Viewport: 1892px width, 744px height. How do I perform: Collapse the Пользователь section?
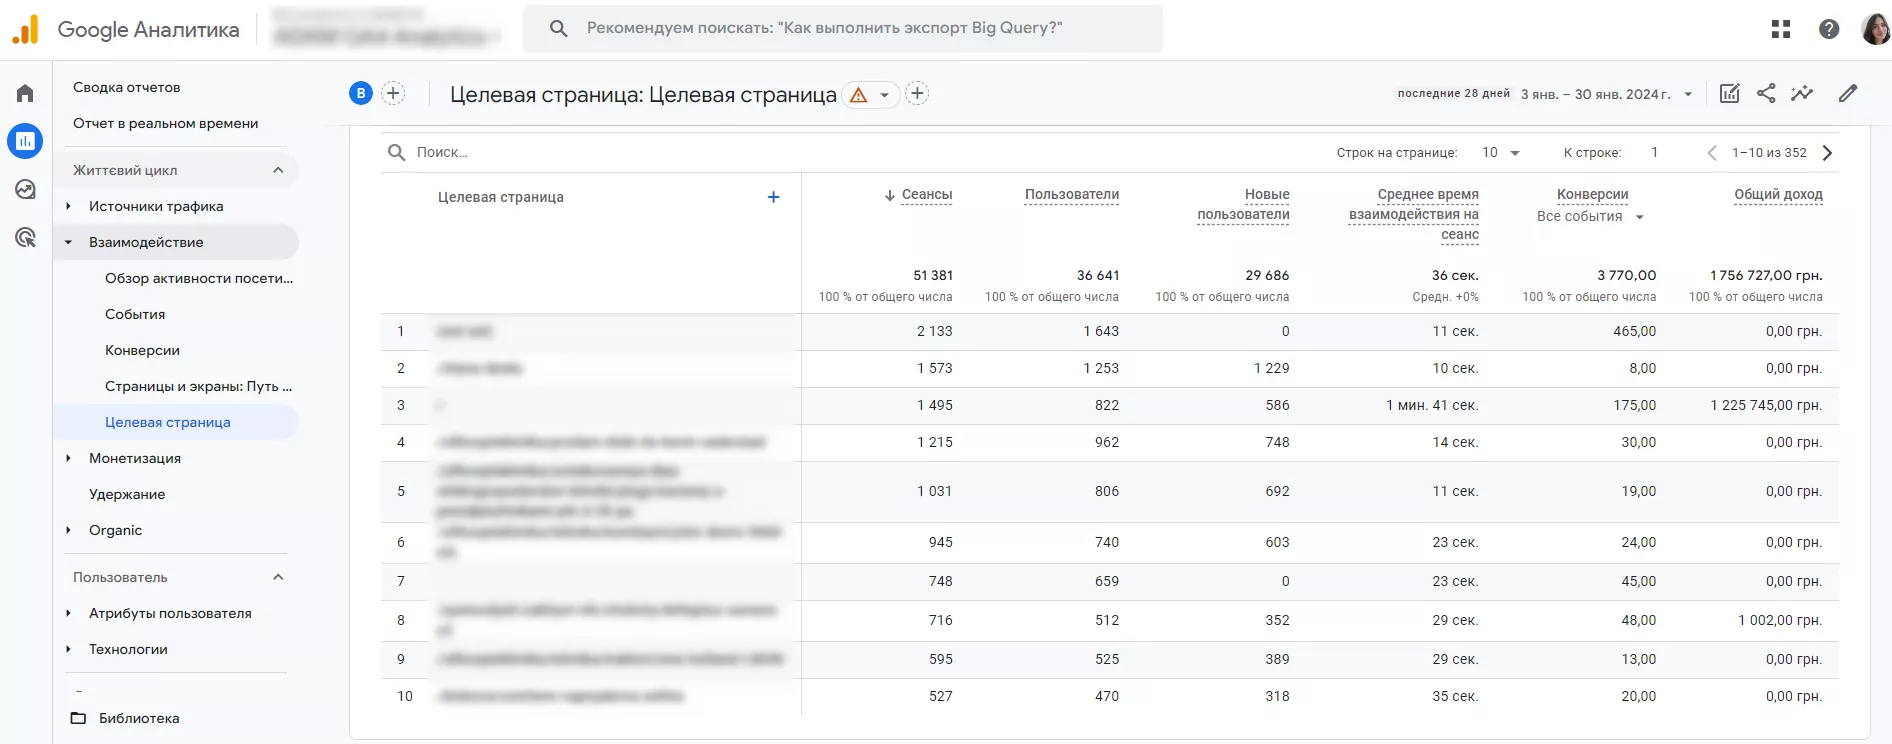[x=278, y=577]
